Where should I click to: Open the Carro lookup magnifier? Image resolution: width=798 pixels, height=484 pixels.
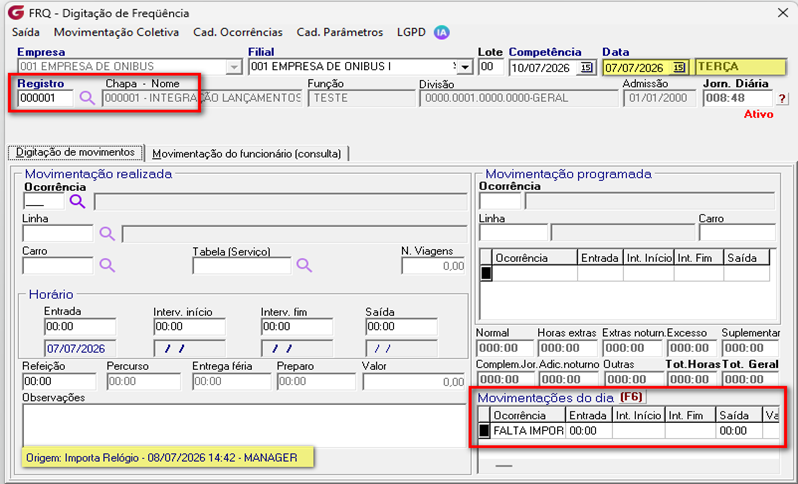click(107, 265)
